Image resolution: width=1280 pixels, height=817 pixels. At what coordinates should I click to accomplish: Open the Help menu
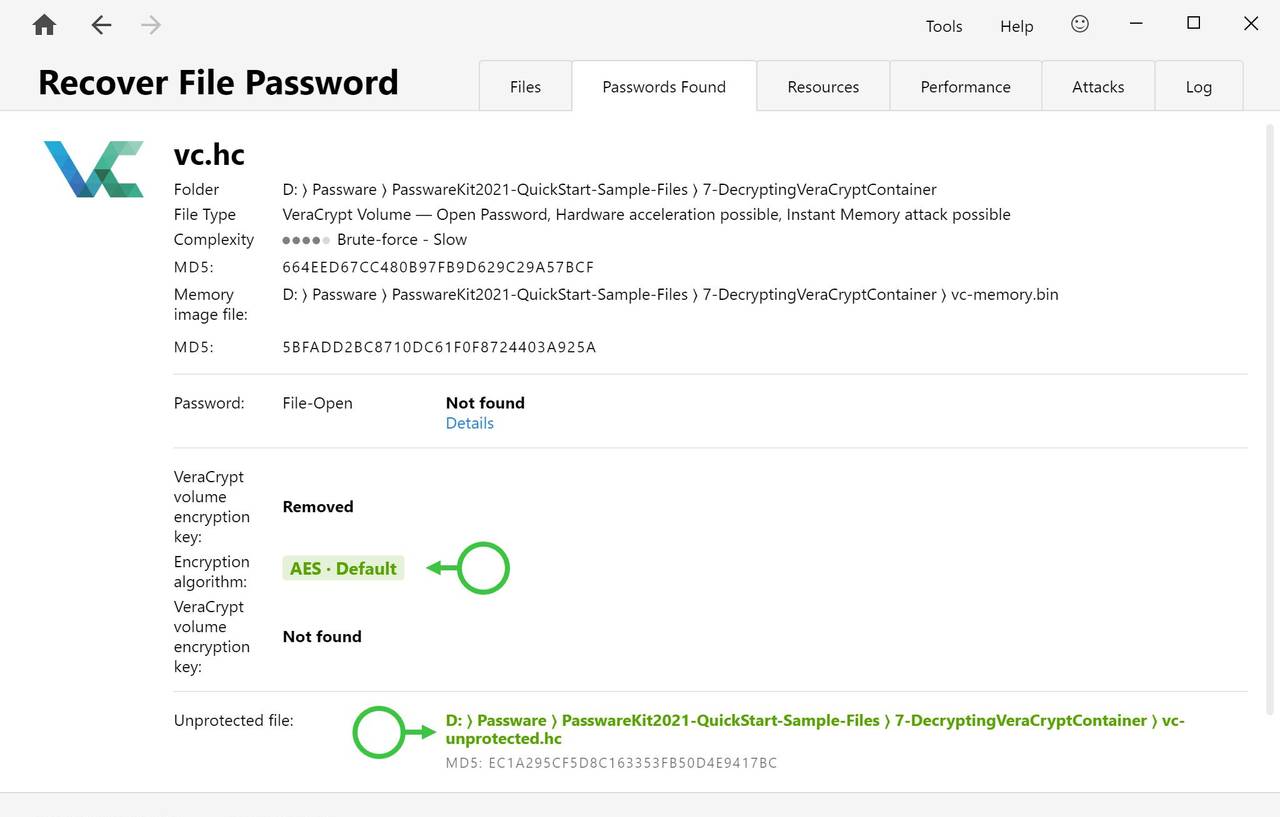(x=1016, y=26)
